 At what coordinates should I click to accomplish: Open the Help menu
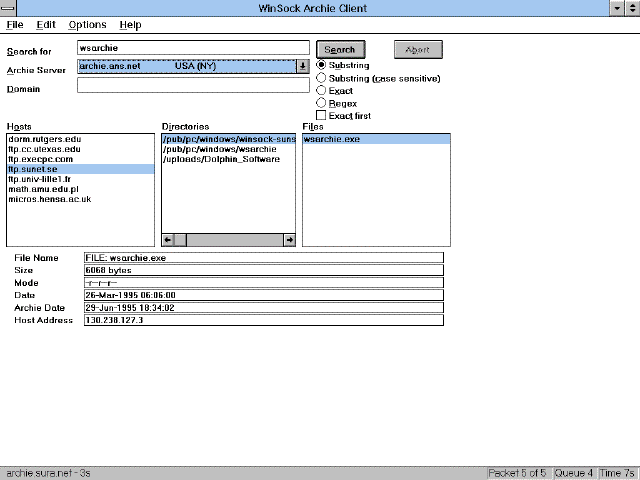(x=130, y=25)
